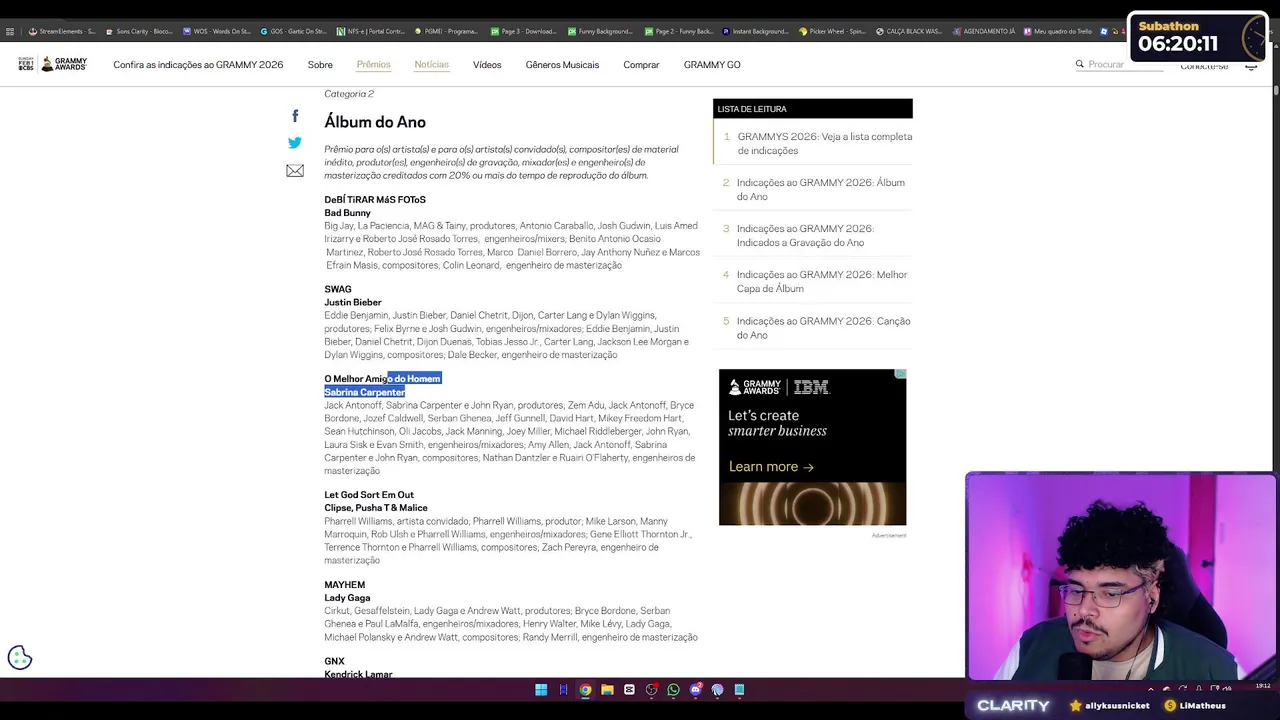Open Google Chrome in taskbar

point(585,690)
